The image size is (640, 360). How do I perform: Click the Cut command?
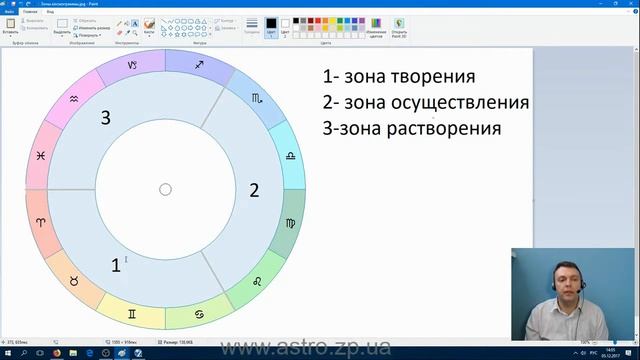(x=33, y=20)
